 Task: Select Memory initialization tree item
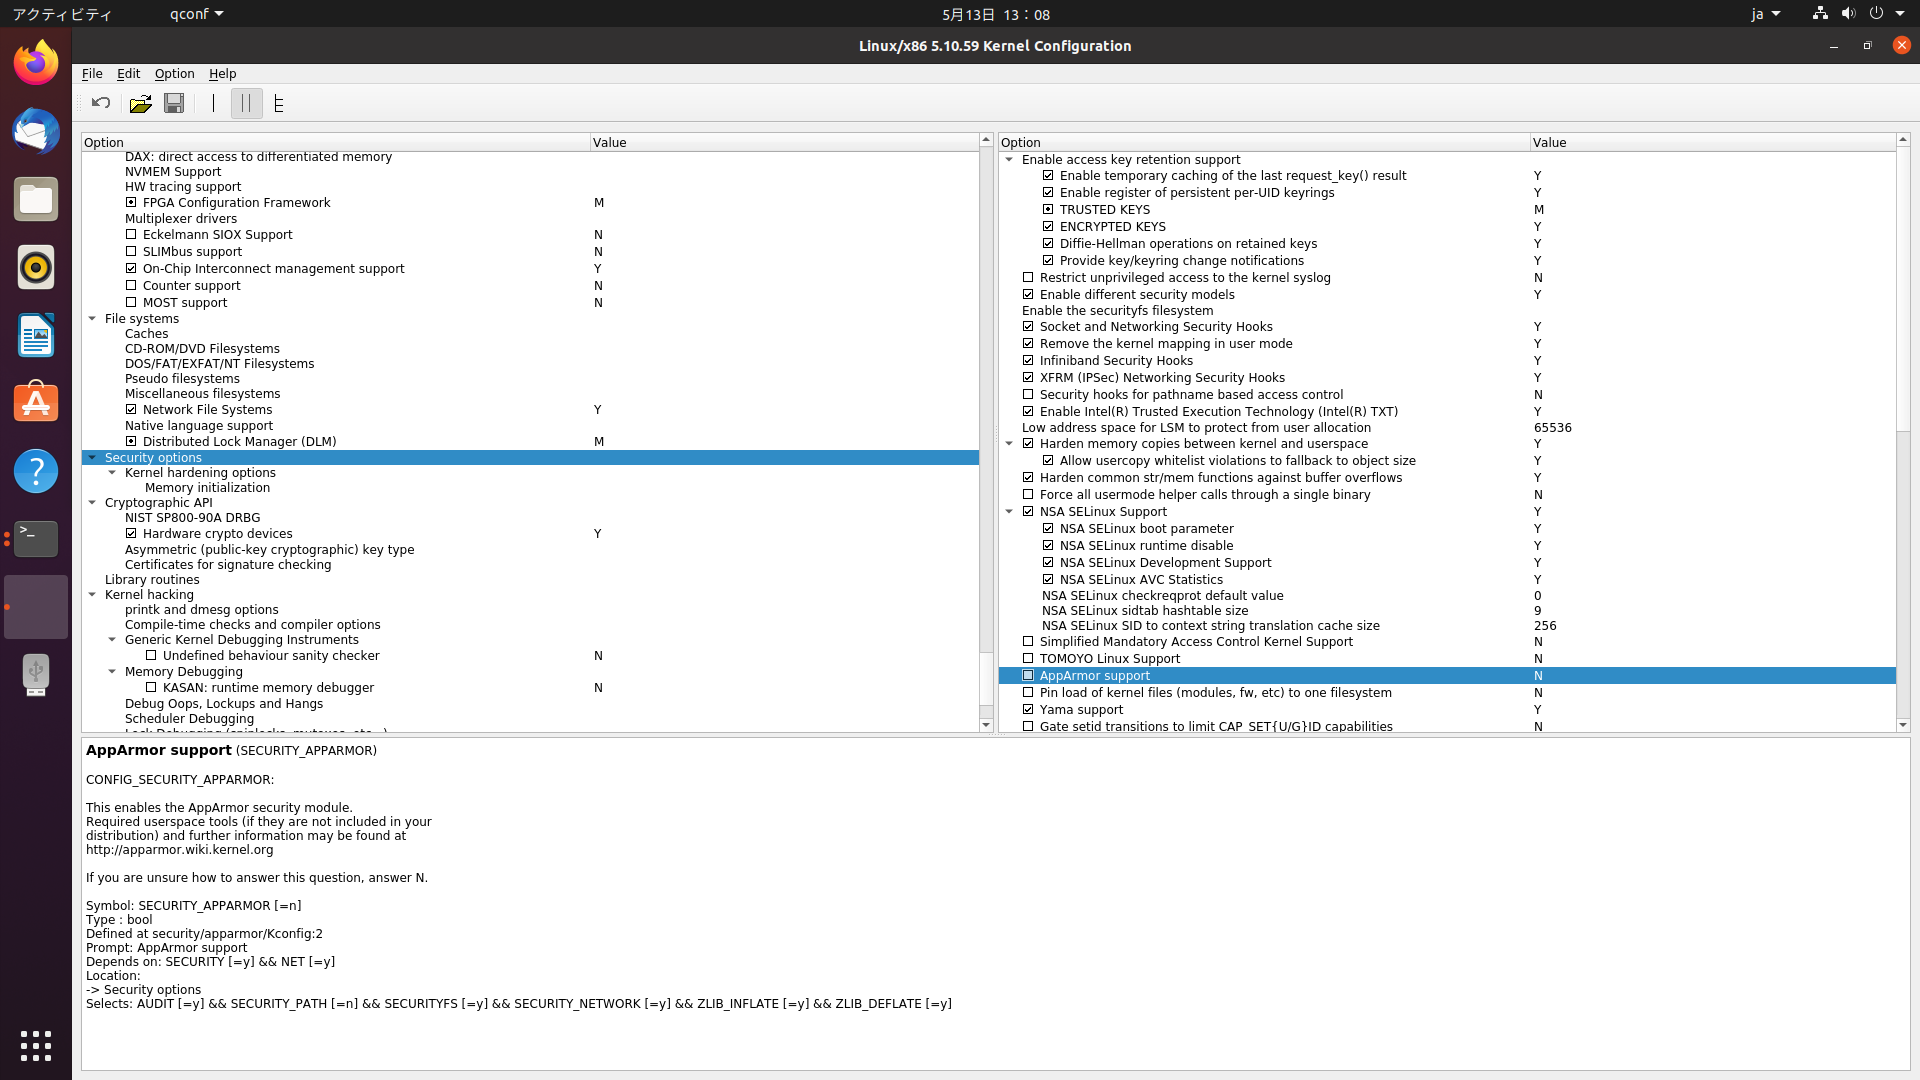pos(207,488)
